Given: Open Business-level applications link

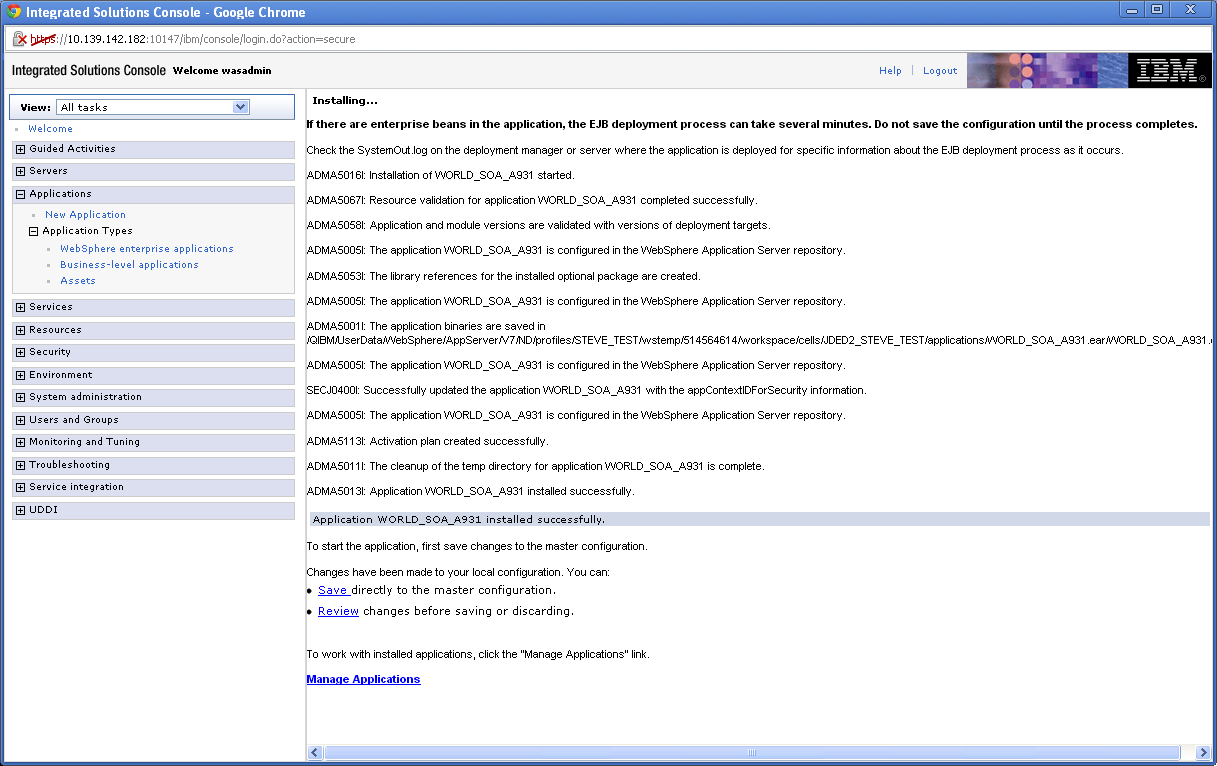Looking at the screenshot, I should coord(129,265).
